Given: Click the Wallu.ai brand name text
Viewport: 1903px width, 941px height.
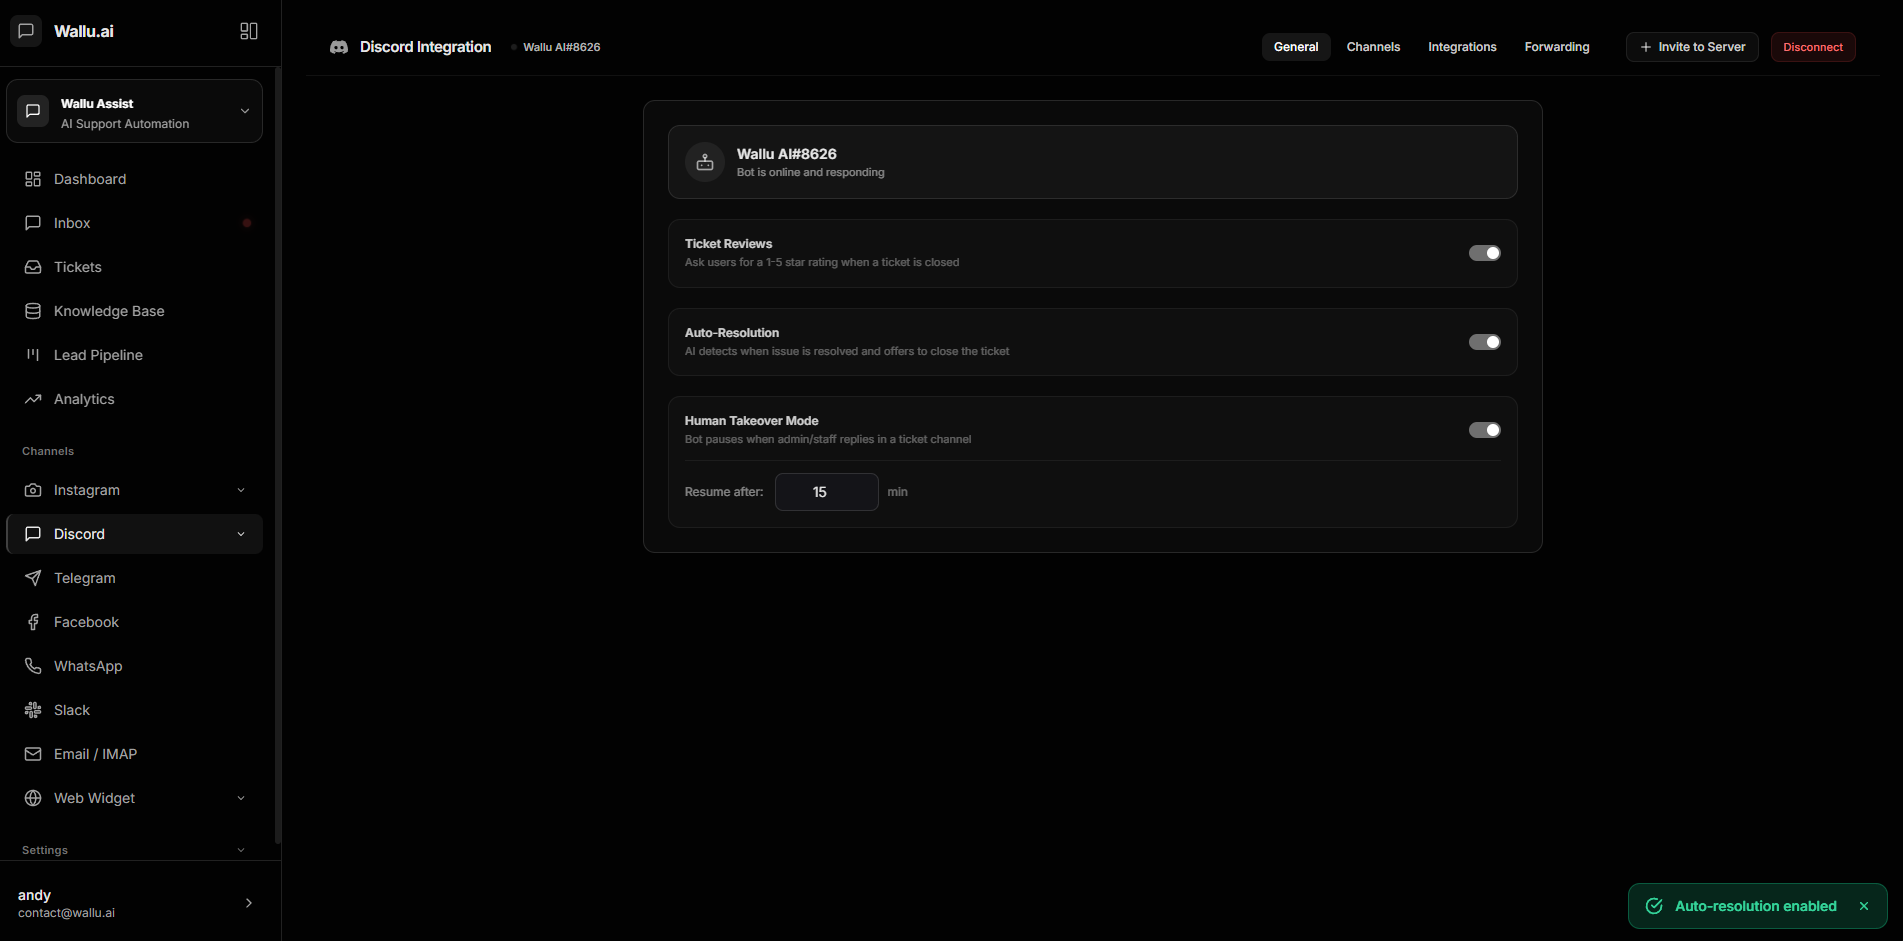Looking at the screenshot, I should click(x=84, y=31).
